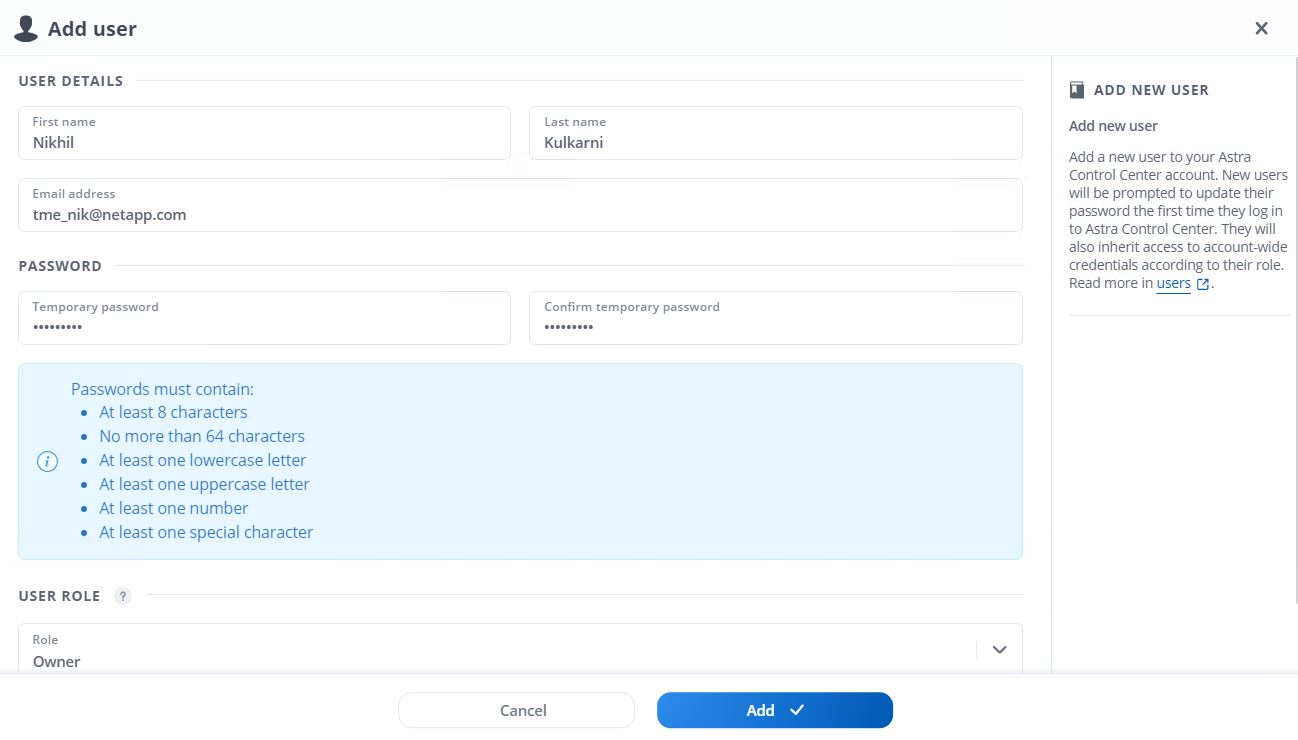Viewport: 1298px width, 740px height.
Task: Click the USER ROLE section heading
Action: 60,596
